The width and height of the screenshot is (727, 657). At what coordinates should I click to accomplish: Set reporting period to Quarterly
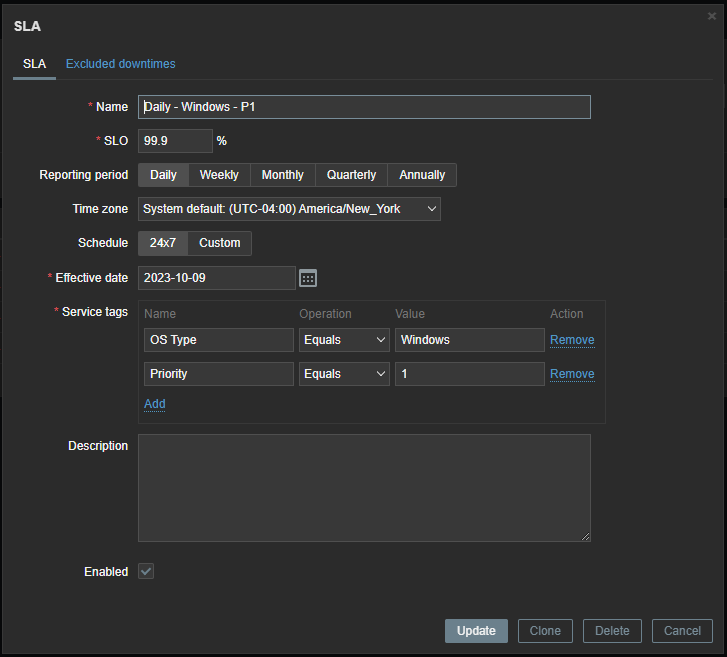pos(351,175)
